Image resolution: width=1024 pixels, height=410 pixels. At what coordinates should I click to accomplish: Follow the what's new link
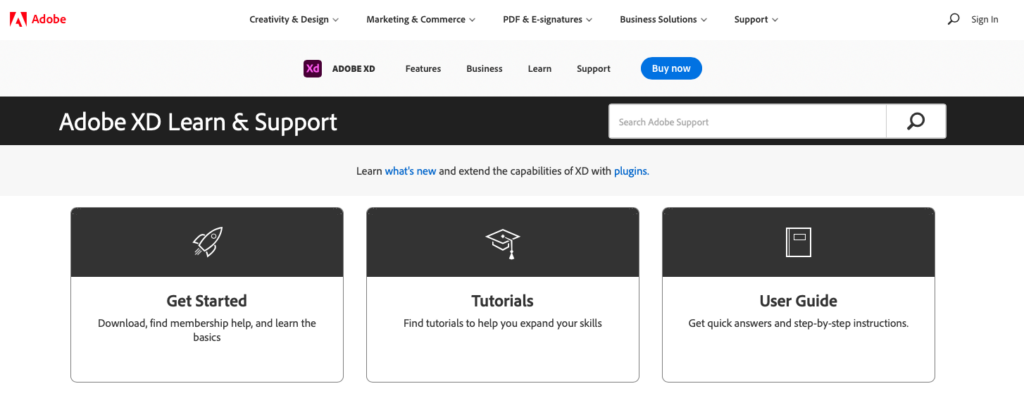coord(410,171)
